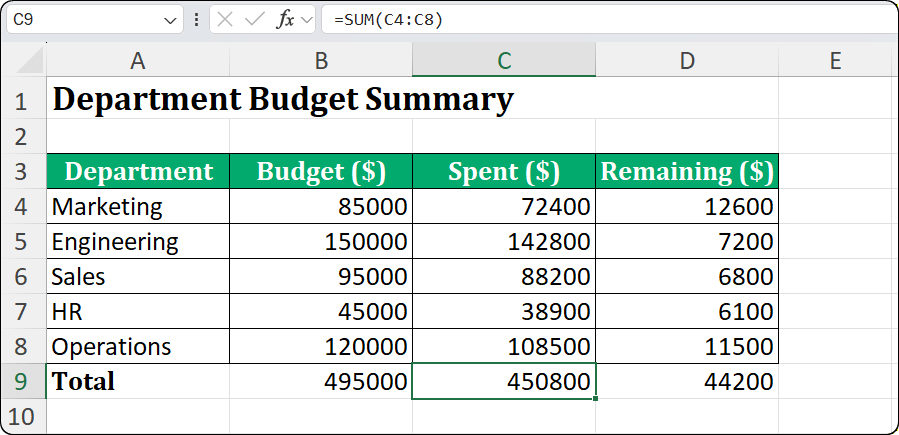Select column E header
Screen dimensions: 899x435
point(836,61)
